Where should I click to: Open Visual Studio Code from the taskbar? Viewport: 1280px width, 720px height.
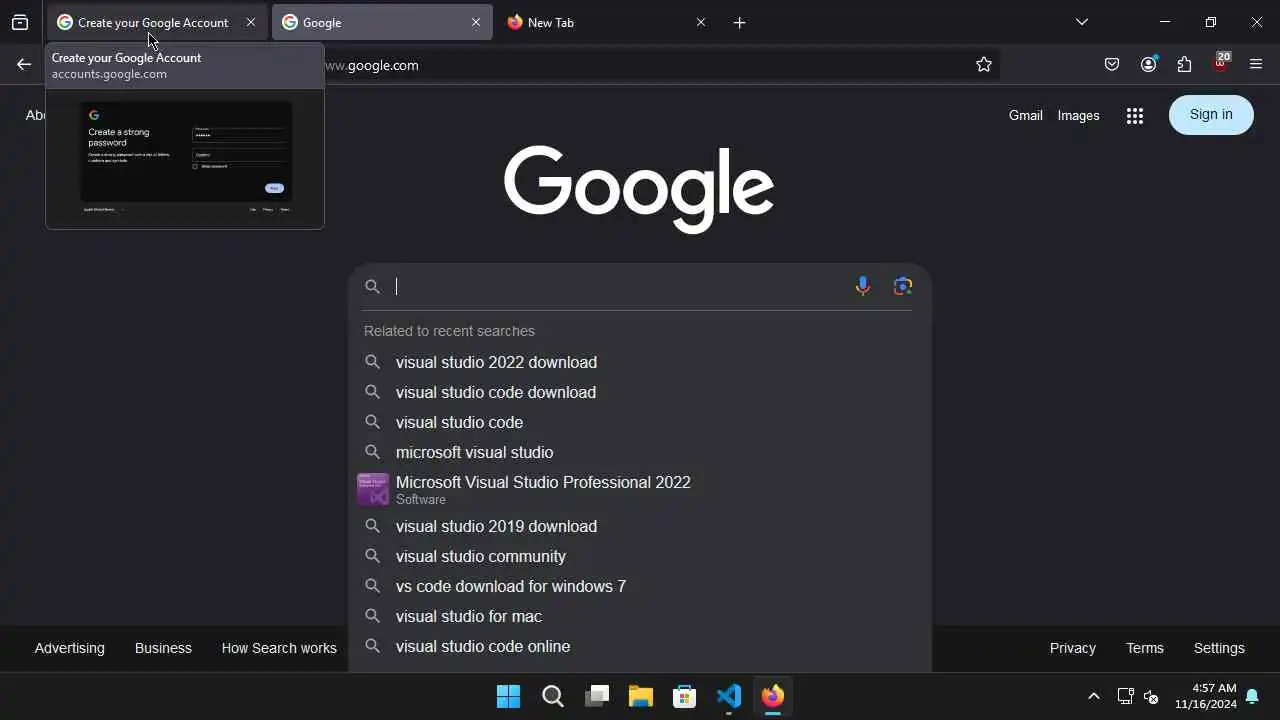(729, 696)
